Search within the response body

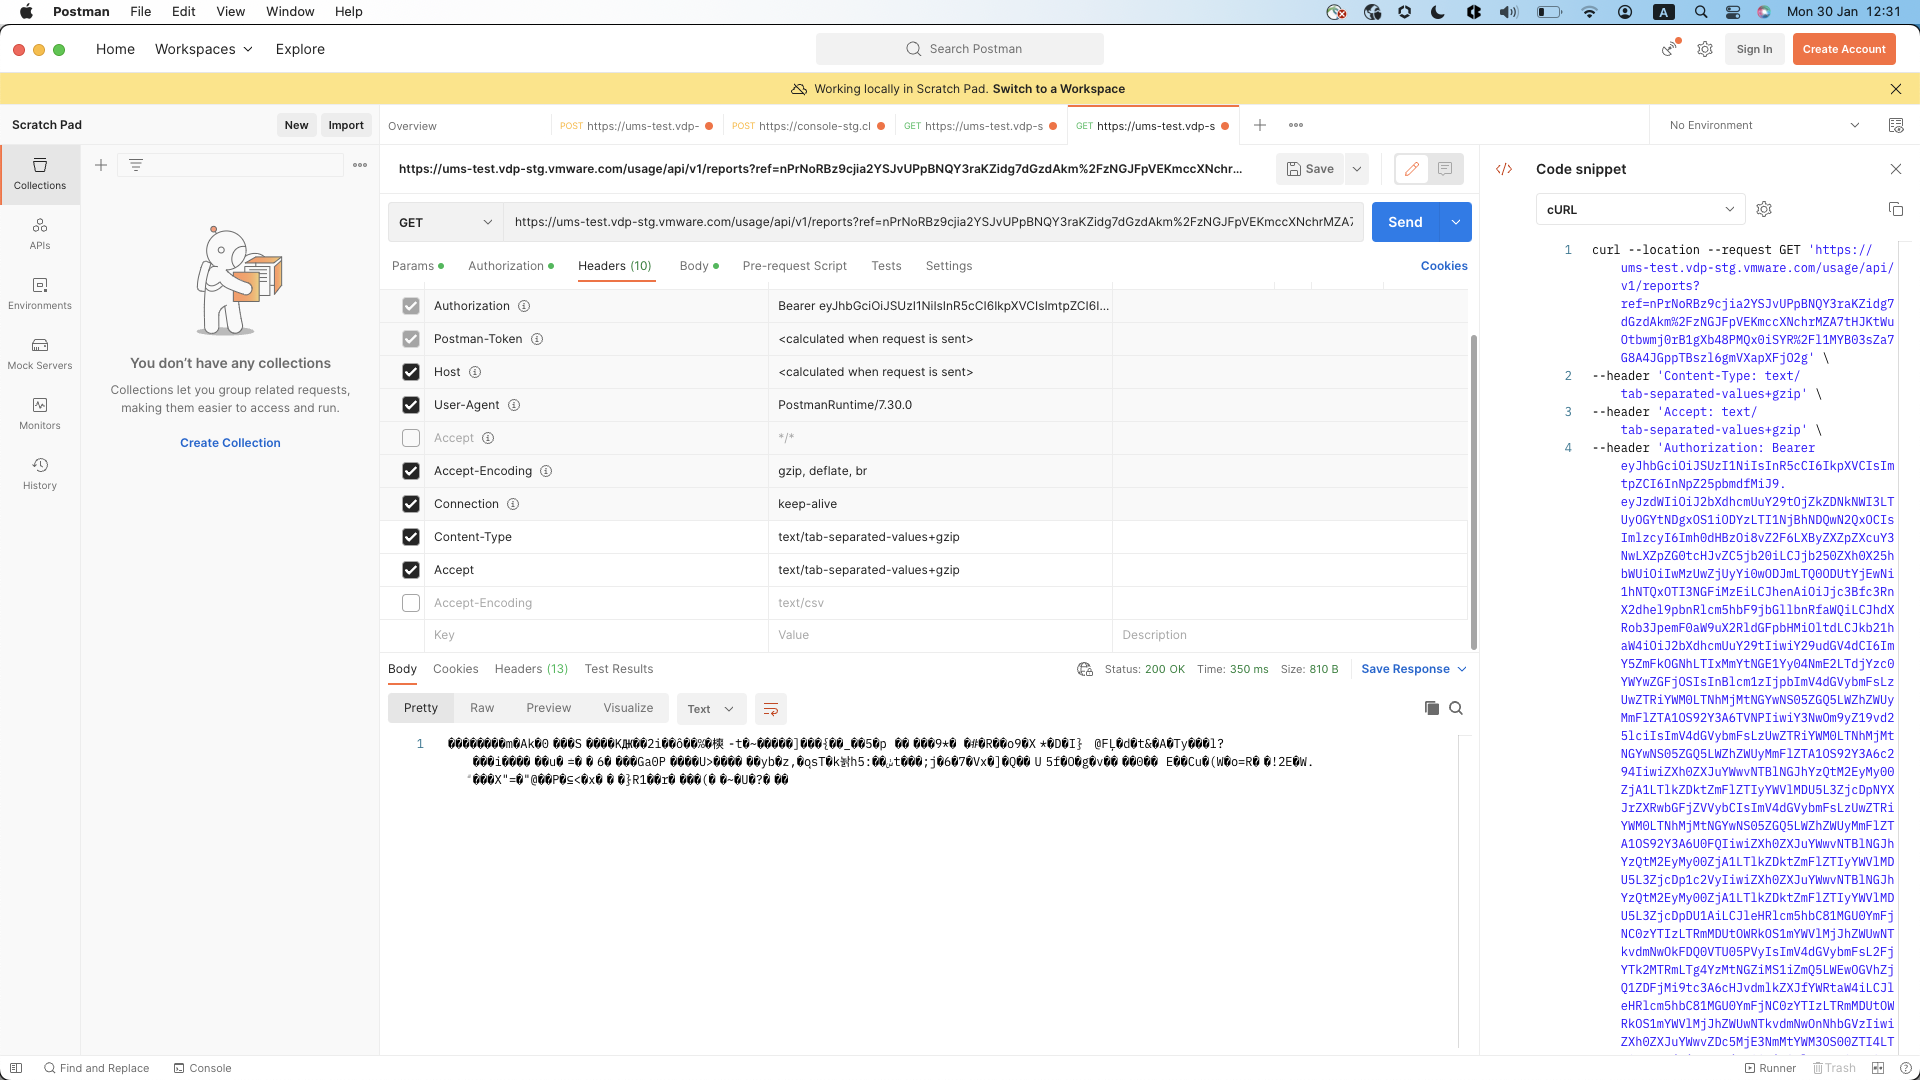coord(1456,708)
